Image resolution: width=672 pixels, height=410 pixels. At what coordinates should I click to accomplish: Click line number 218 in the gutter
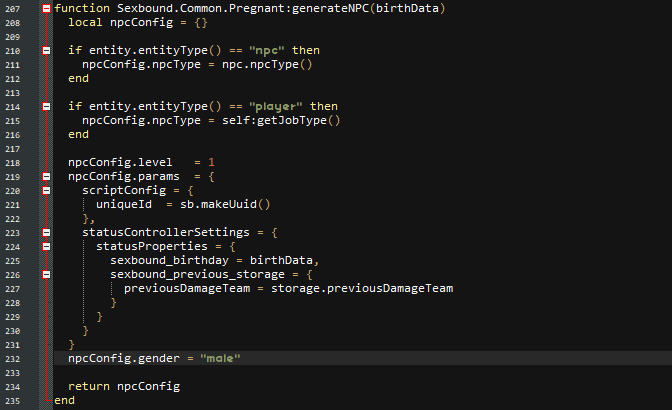point(12,163)
